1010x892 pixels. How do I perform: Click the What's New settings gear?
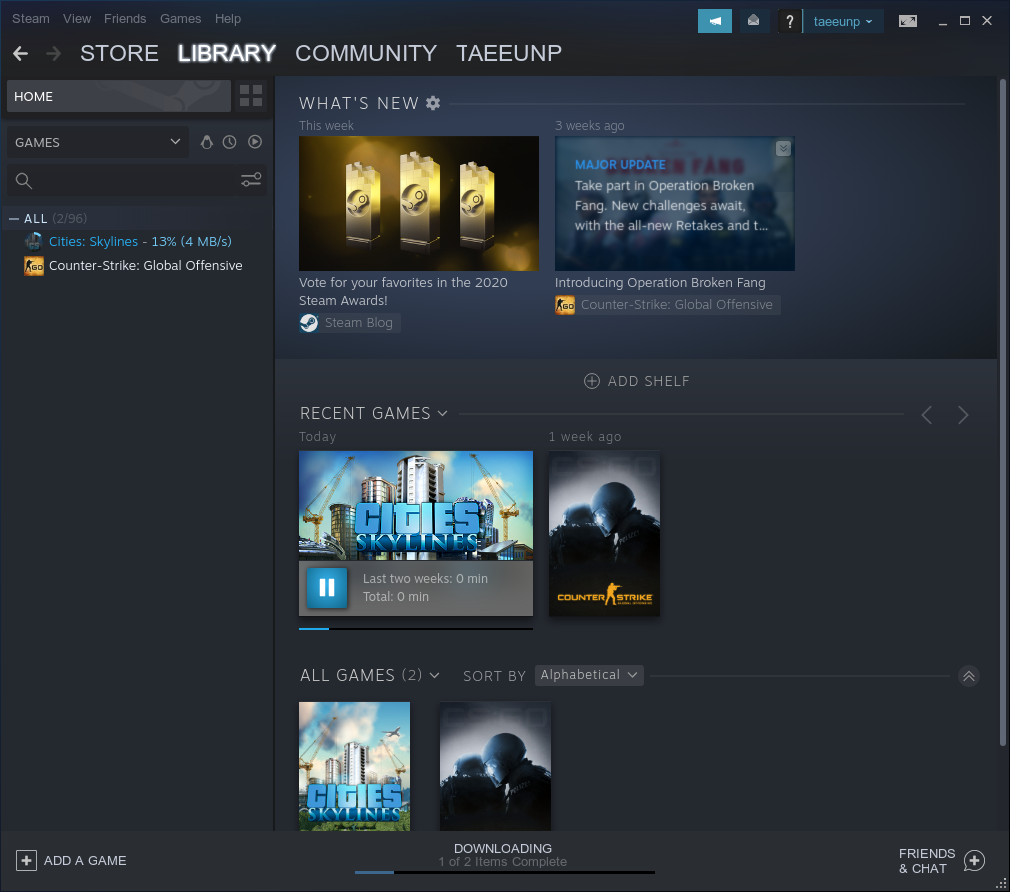[x=433, y=103]
